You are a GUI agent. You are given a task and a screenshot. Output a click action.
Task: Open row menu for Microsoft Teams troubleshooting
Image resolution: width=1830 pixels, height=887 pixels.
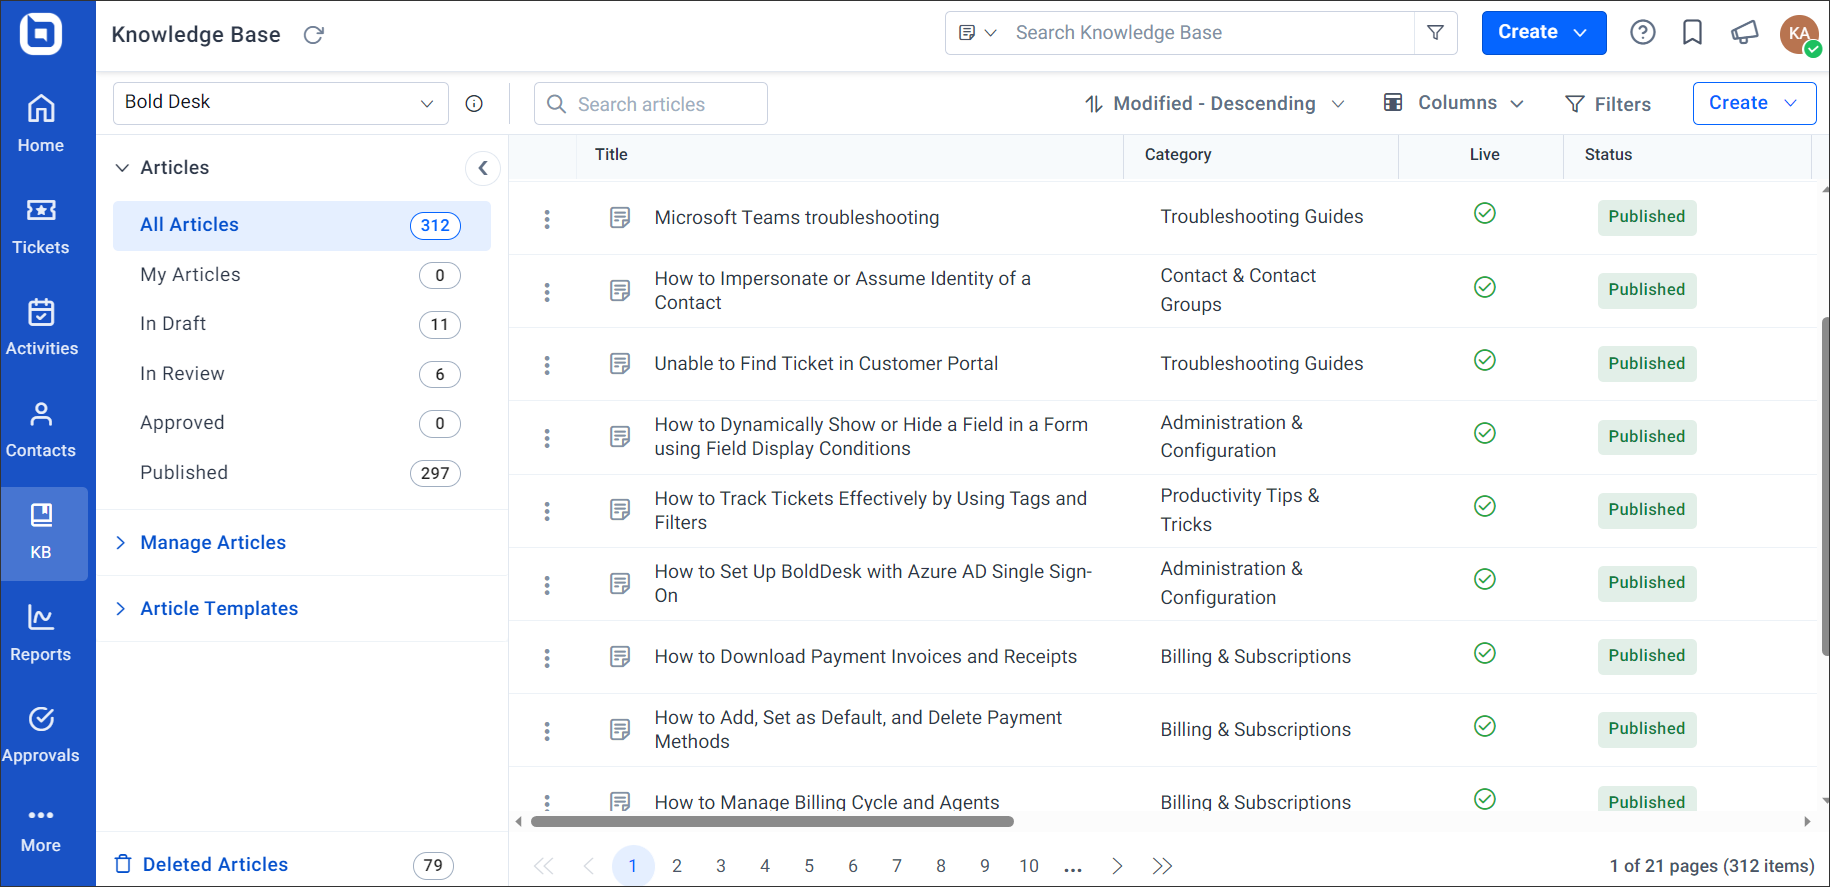[547, 219]
